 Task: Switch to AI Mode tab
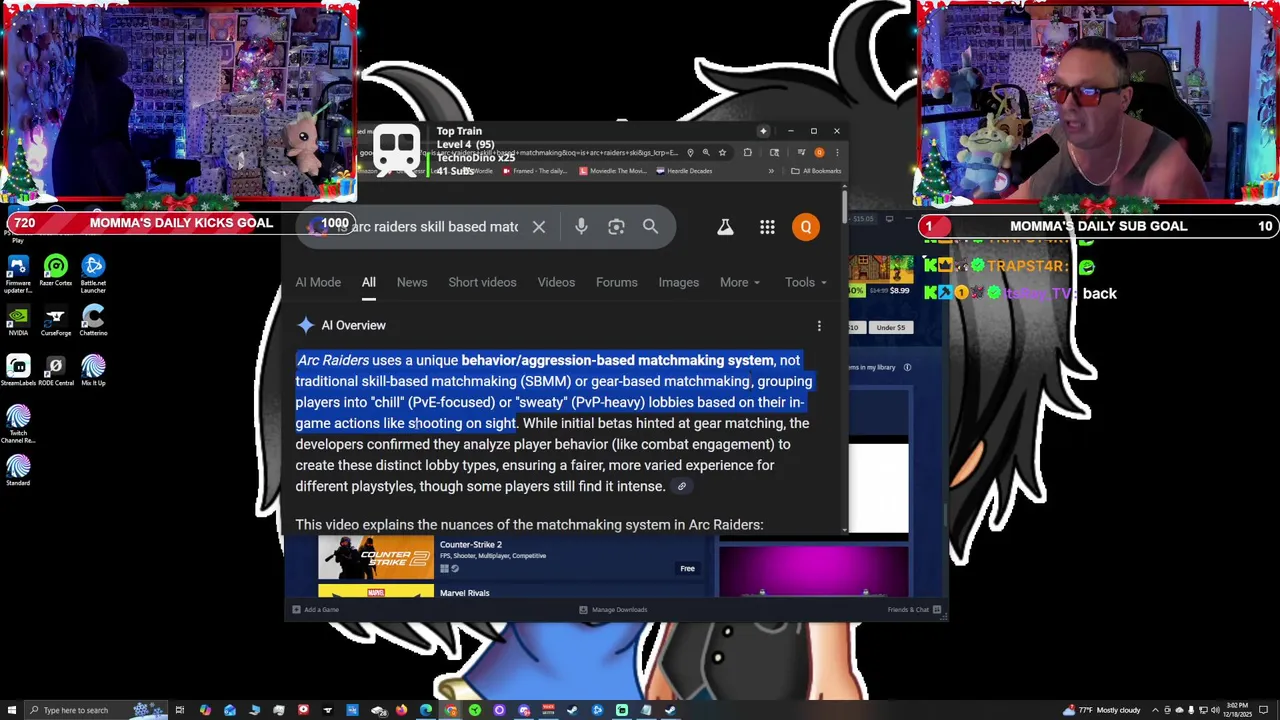318,282
